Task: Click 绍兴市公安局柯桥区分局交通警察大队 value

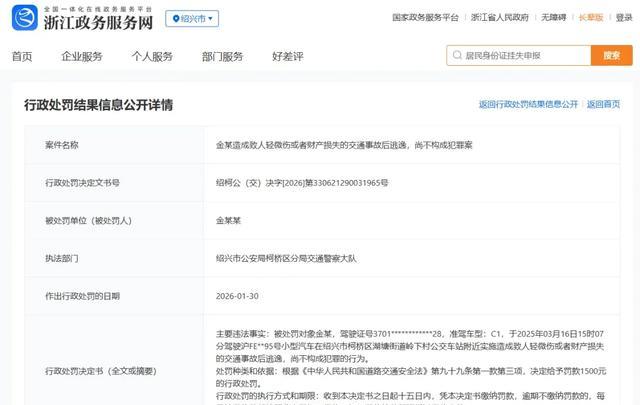Action: (x=286, y=258)
